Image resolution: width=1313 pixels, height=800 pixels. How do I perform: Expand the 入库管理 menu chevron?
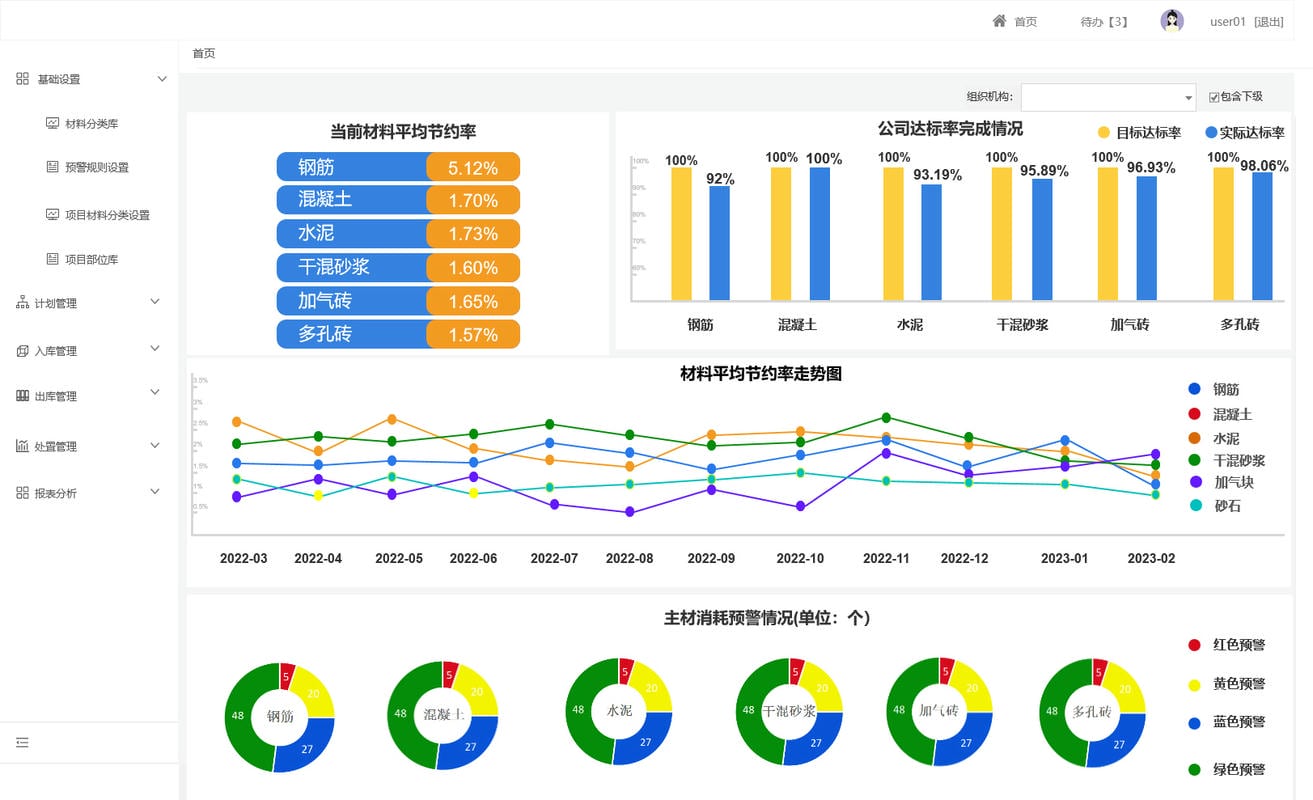click(155, 348)
